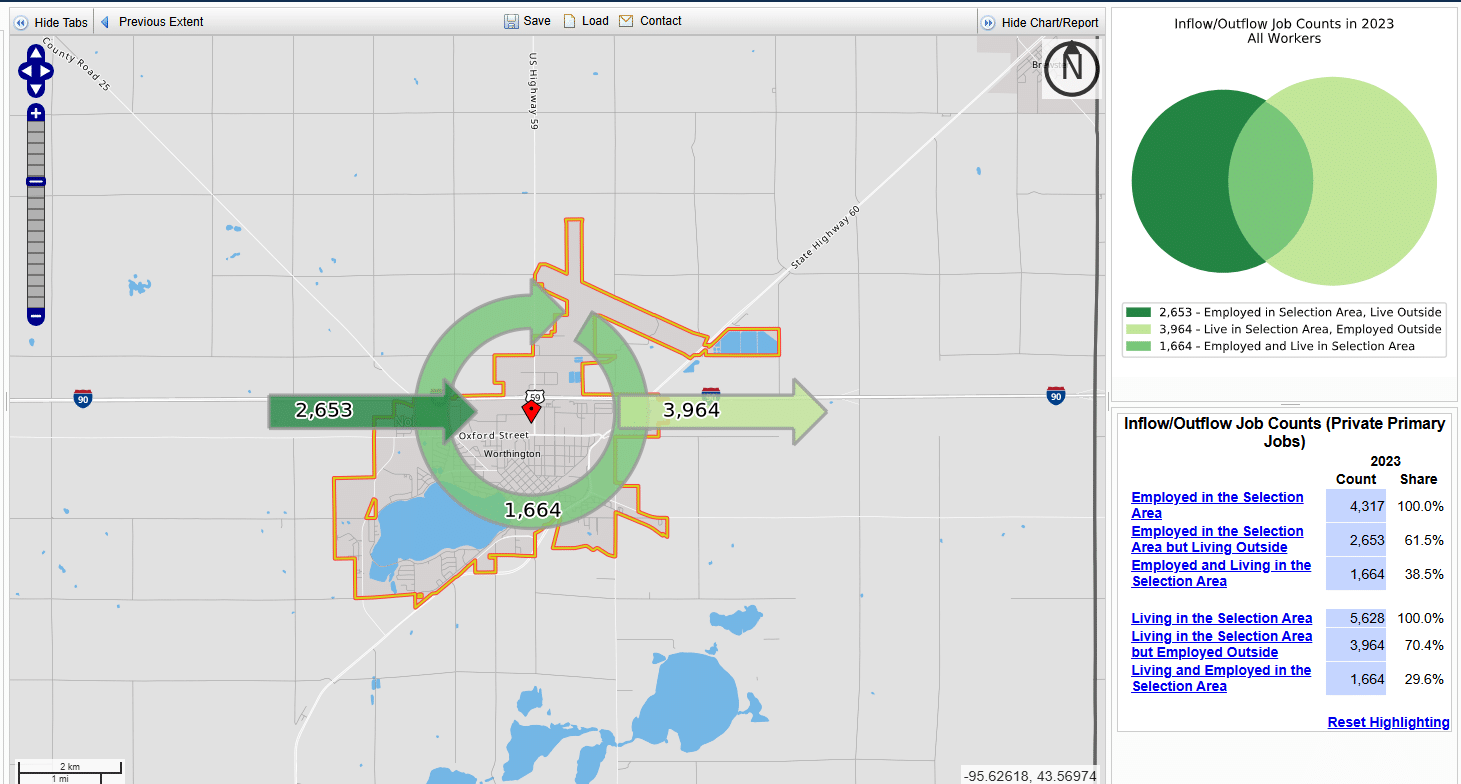Open Living in the Selection Area link
The image size is (1461, 784).
coord(1221,618)
